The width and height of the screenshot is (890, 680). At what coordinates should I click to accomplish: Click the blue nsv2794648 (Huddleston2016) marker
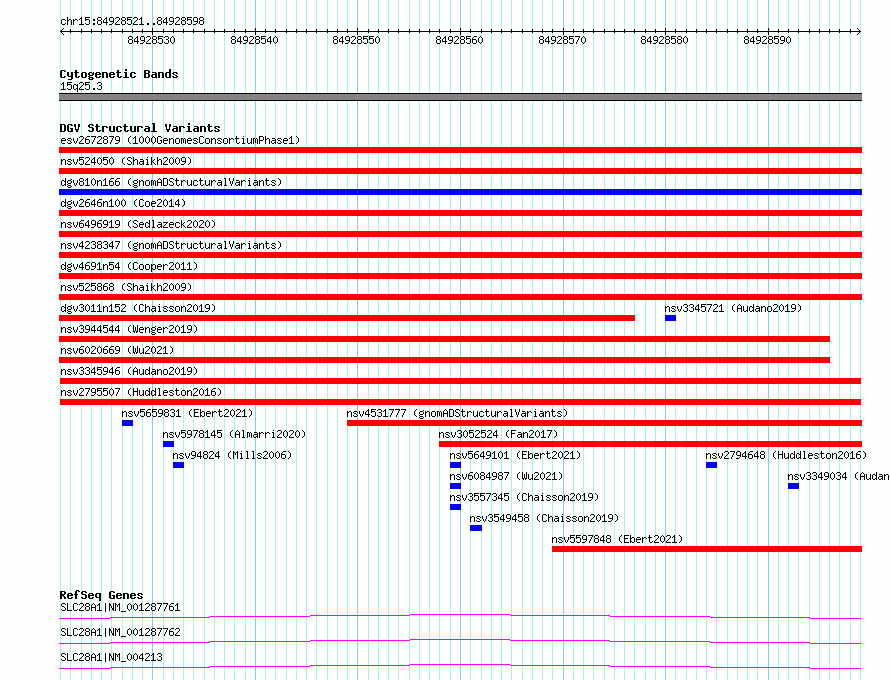711,465
